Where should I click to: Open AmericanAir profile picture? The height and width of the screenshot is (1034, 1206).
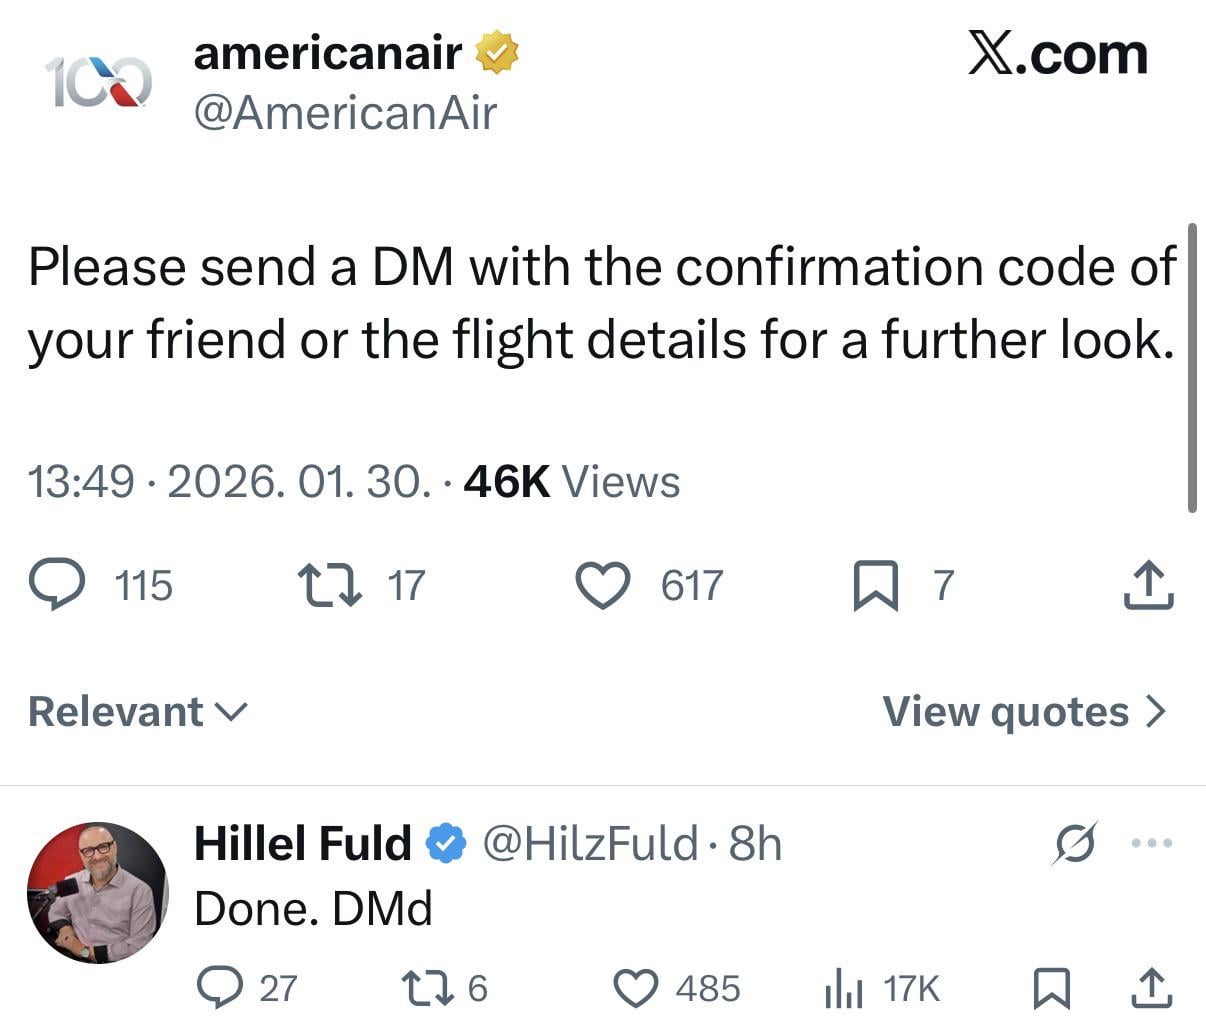[x=98, y=82]
